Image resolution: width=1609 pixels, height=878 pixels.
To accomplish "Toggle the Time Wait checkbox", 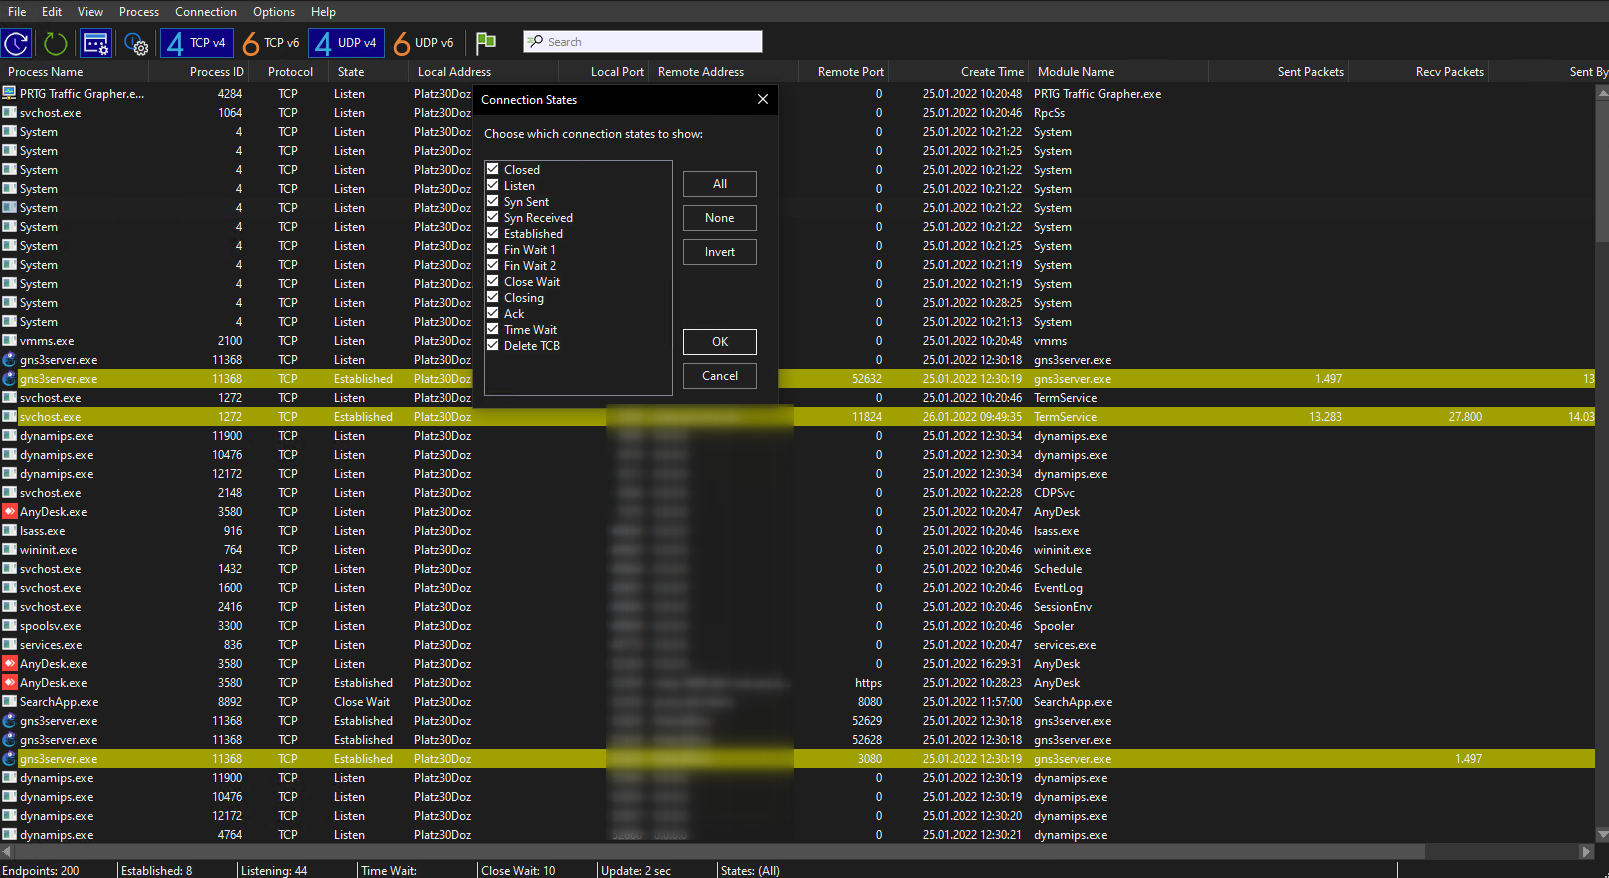I will point(492,329).
